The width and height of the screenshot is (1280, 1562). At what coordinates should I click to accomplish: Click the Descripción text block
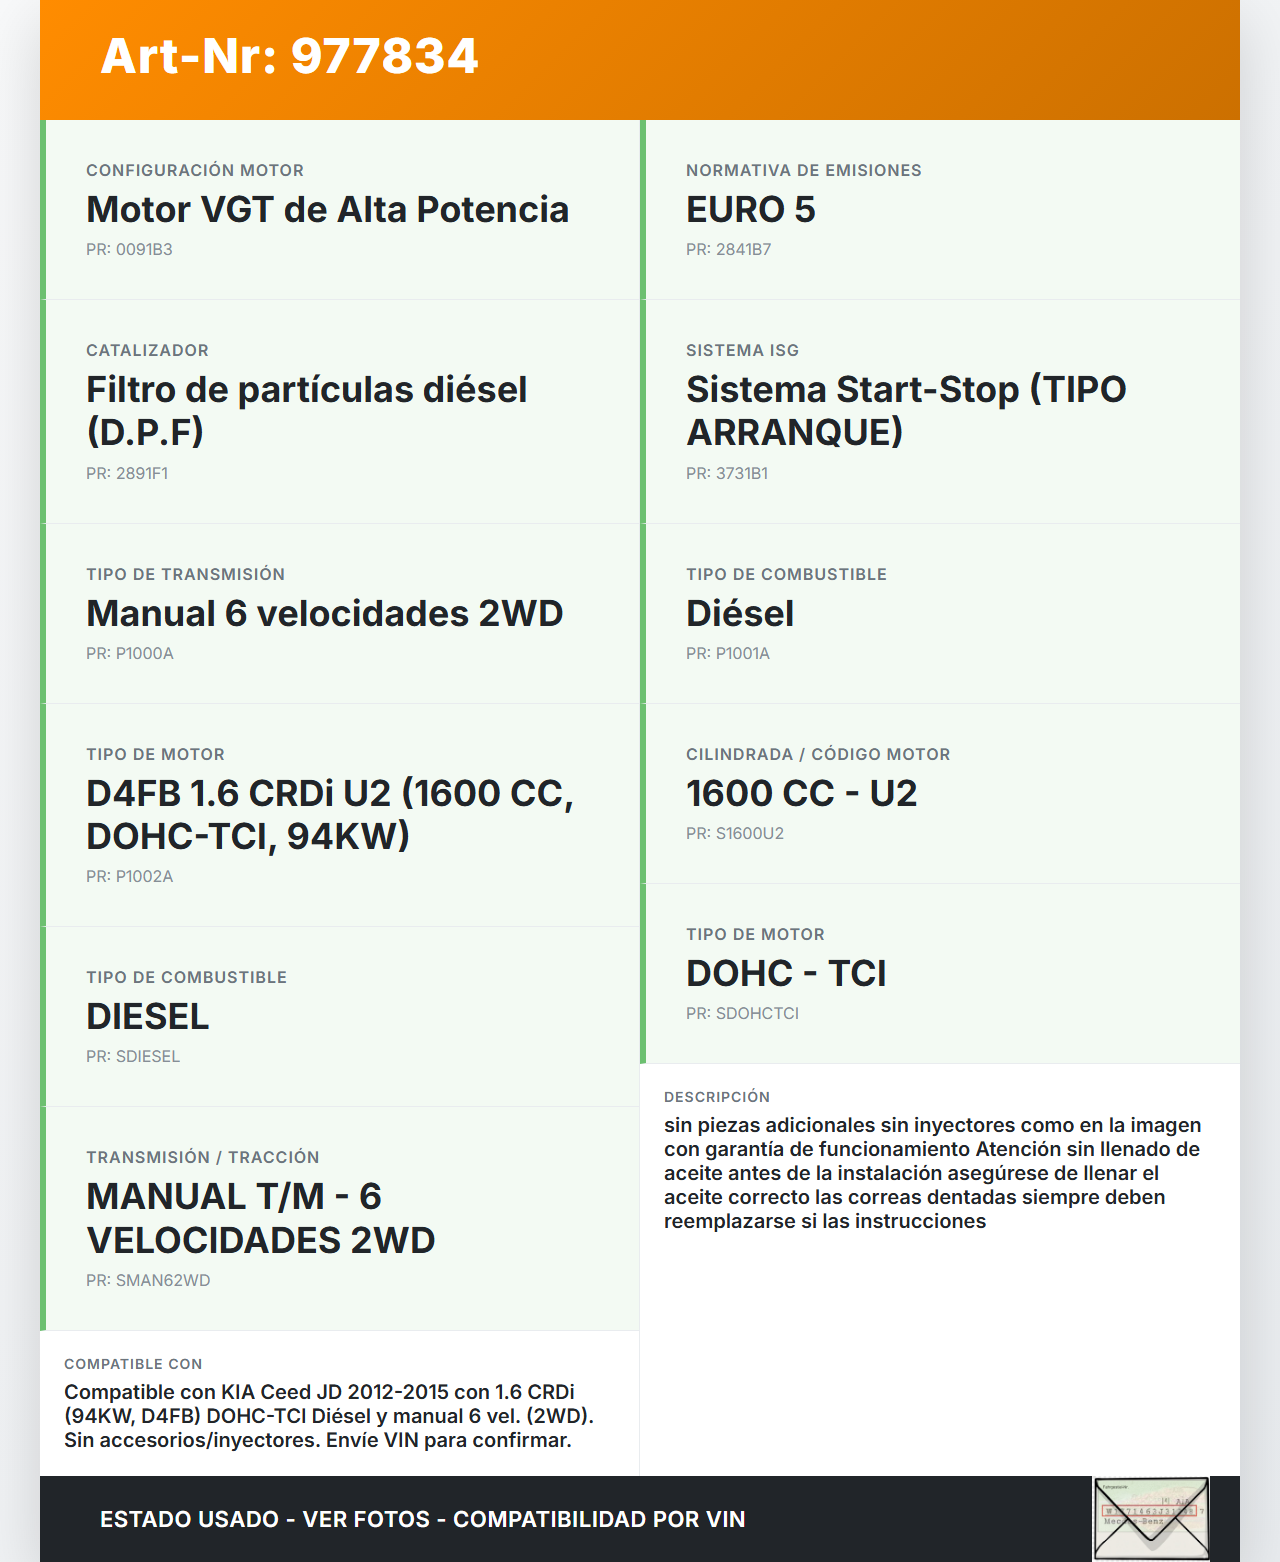[932, 1173]
